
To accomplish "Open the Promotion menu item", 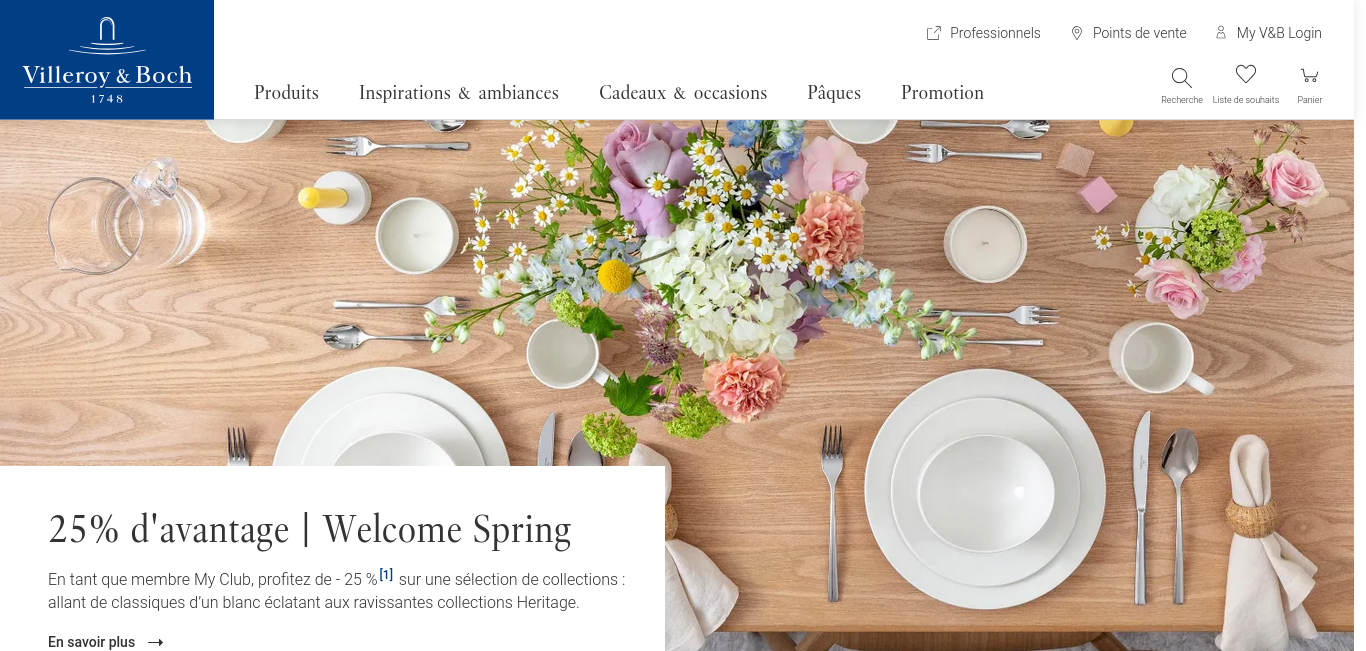I will click(x=942, y=93).
